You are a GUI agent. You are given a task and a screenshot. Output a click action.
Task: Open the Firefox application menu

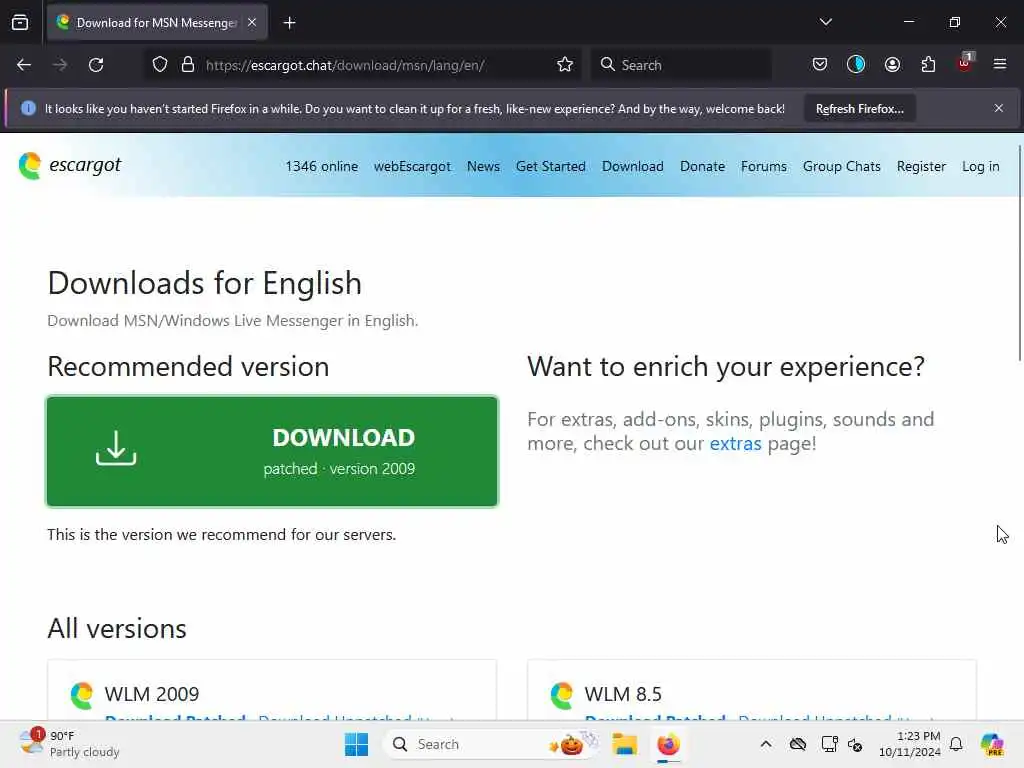(x=1000, y=64)
